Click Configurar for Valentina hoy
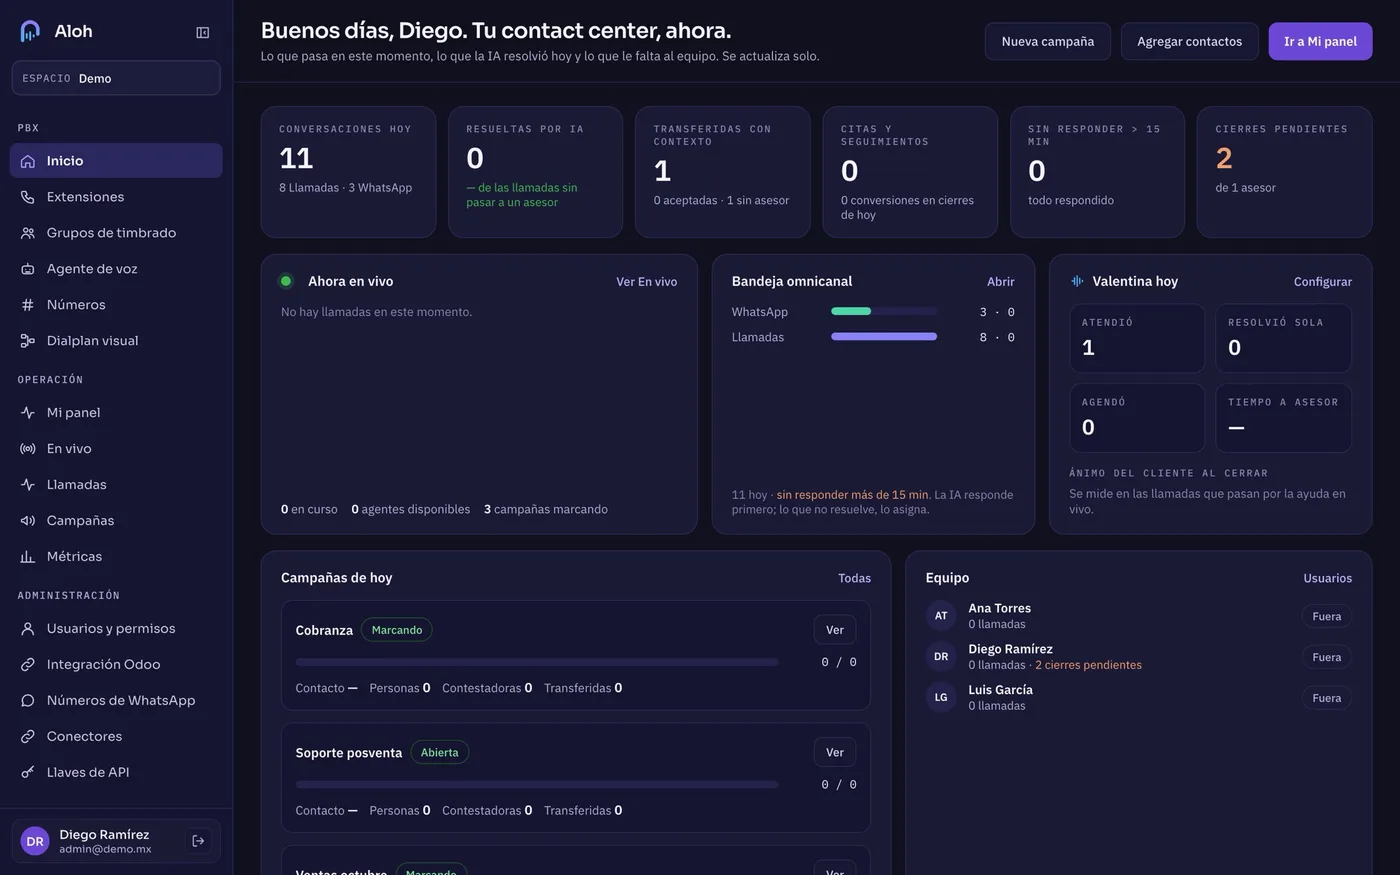Viewport: 1400px width, 875px height. [1323, 282]
